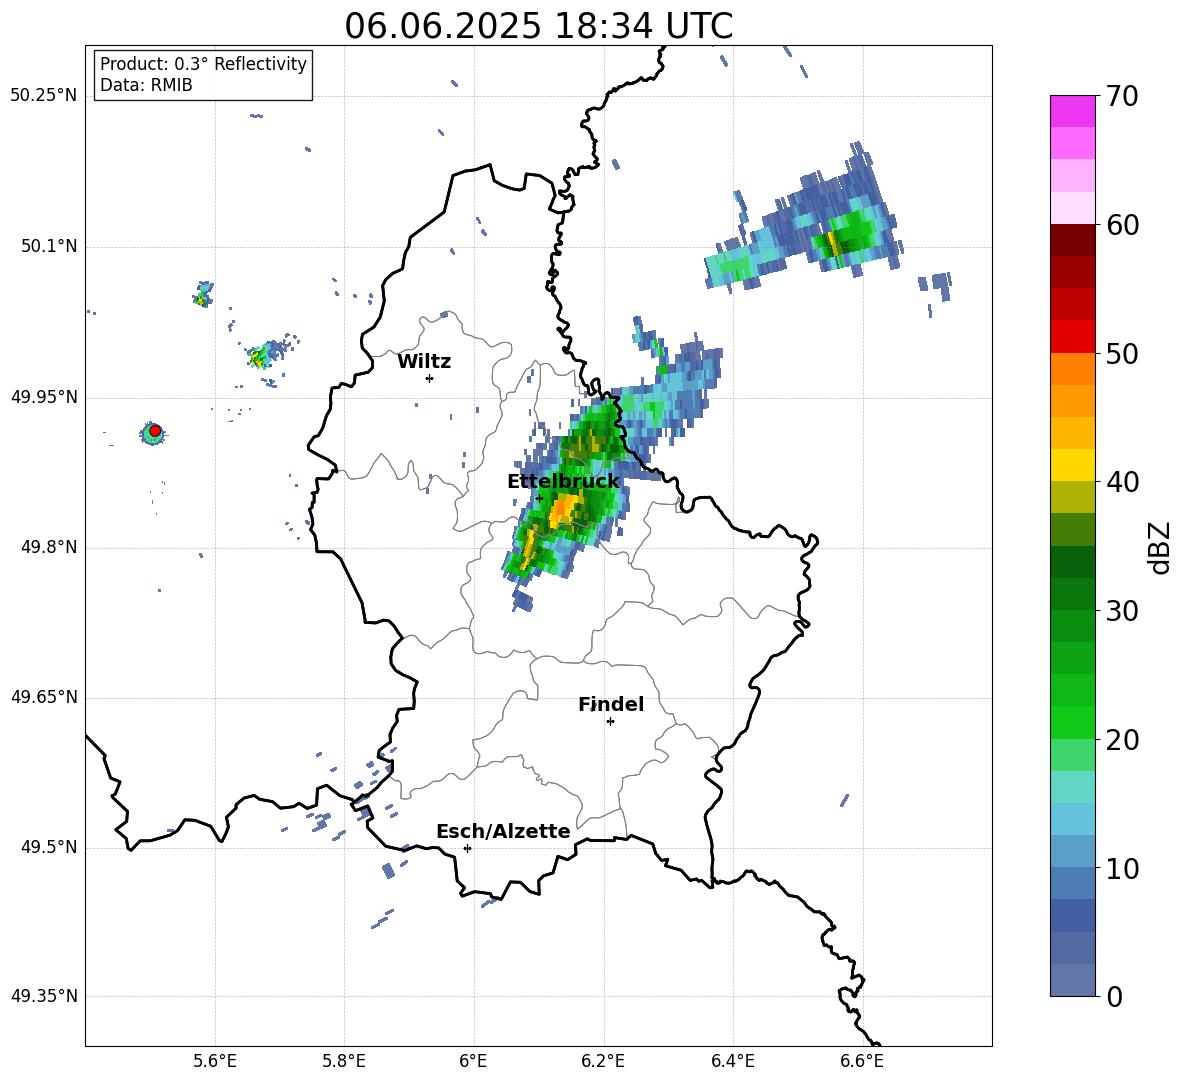Click the colorbar value 30

tap(1122, 611)
